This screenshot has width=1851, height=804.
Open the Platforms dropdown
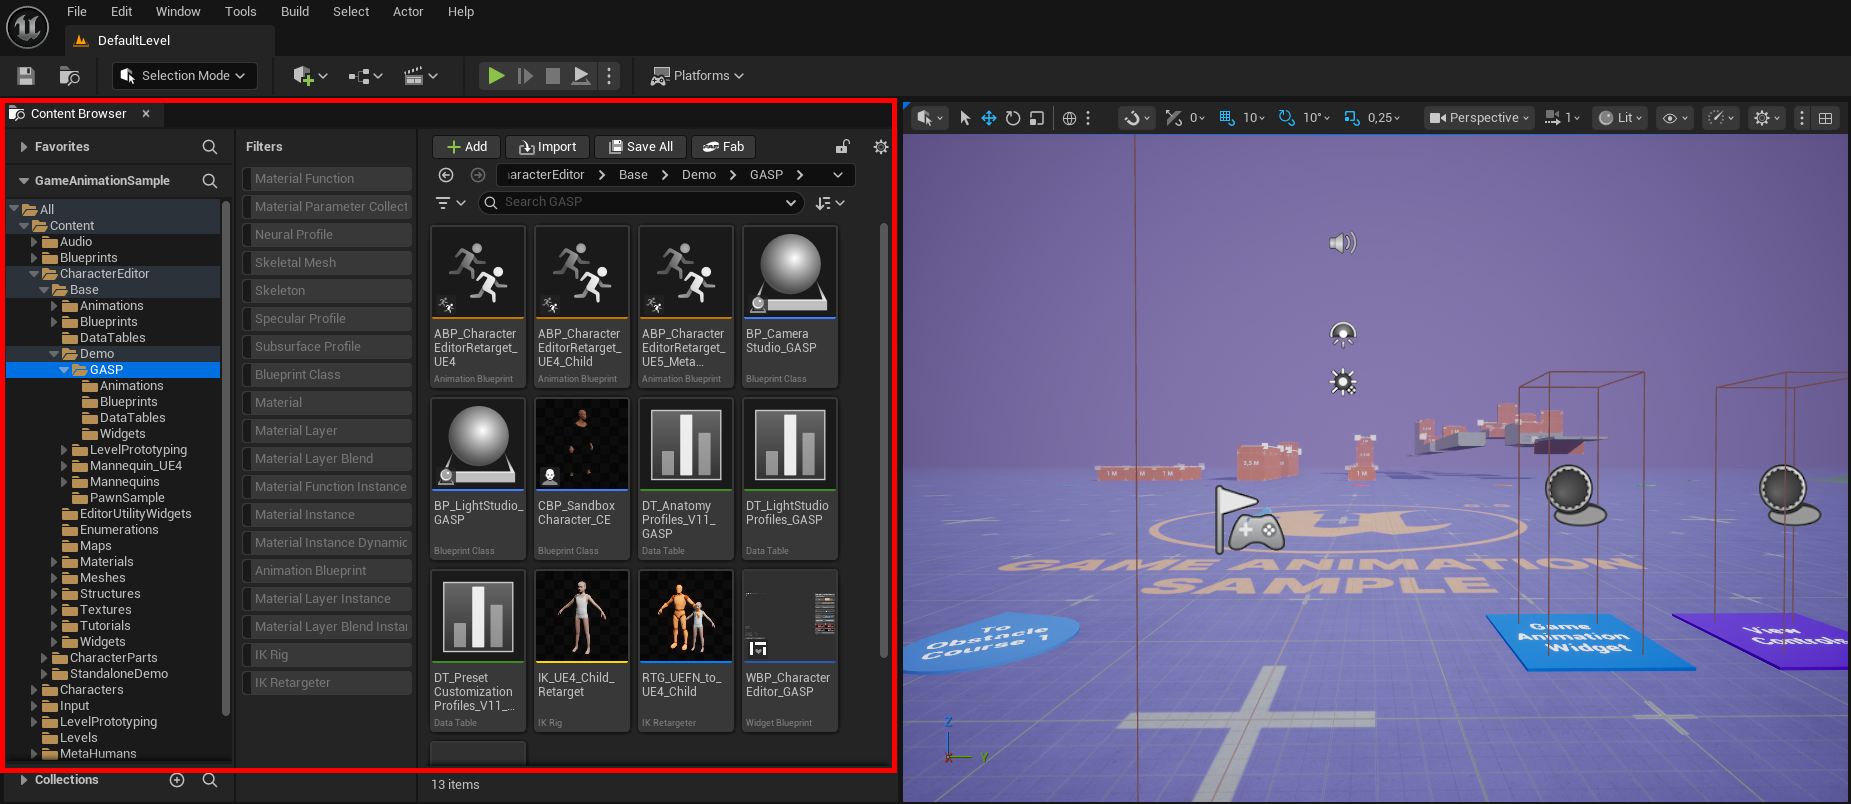click(697, 76)
